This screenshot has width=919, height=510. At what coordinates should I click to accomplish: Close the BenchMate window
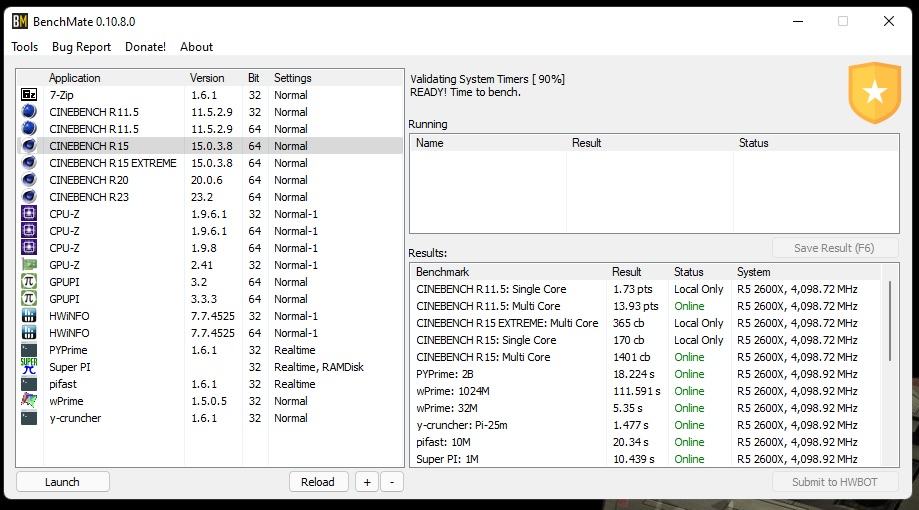(889, 21)
